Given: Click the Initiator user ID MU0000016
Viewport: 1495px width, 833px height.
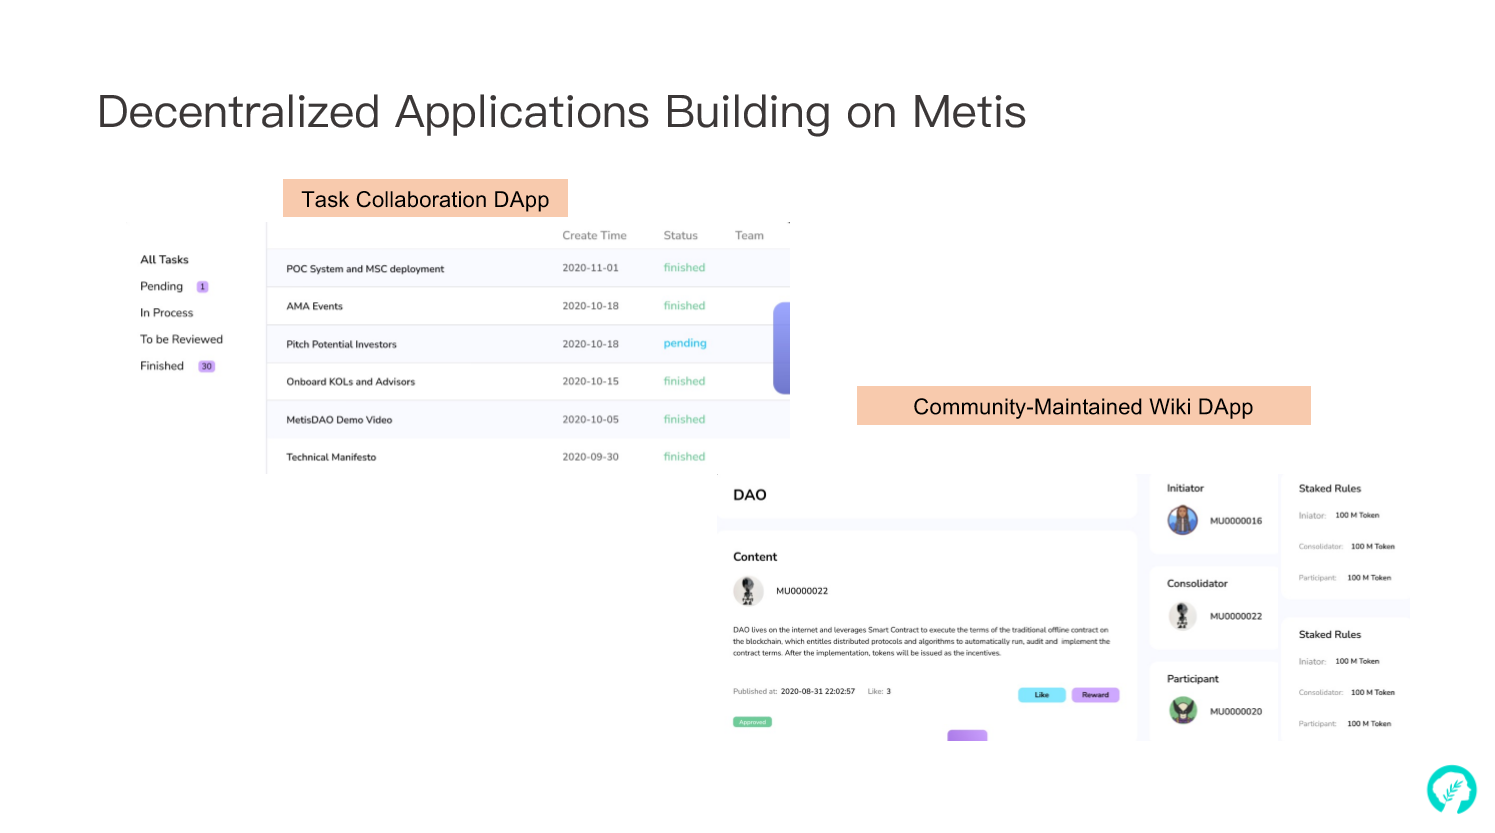Looking at the screenshot, I should tap(1236, 521).
